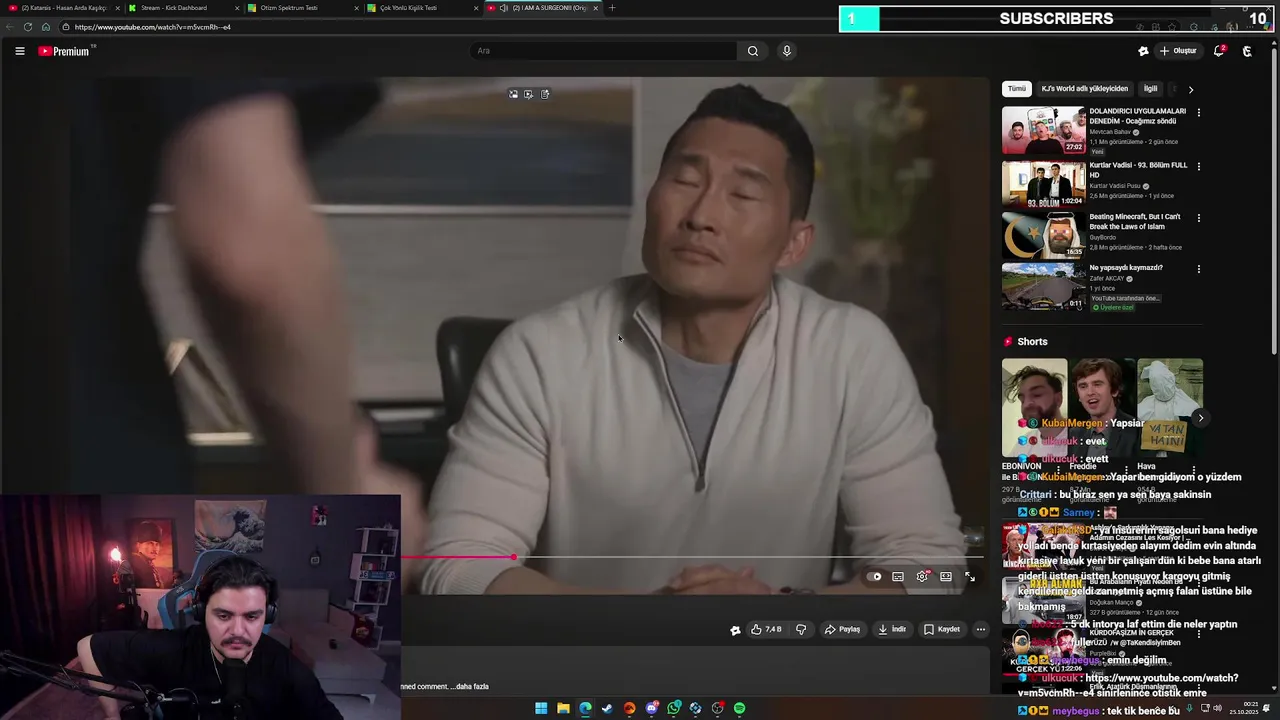Show more filter chips with right chevron
The width and height of the screenshot is (1280, 720).
(x=1191, y=89)
